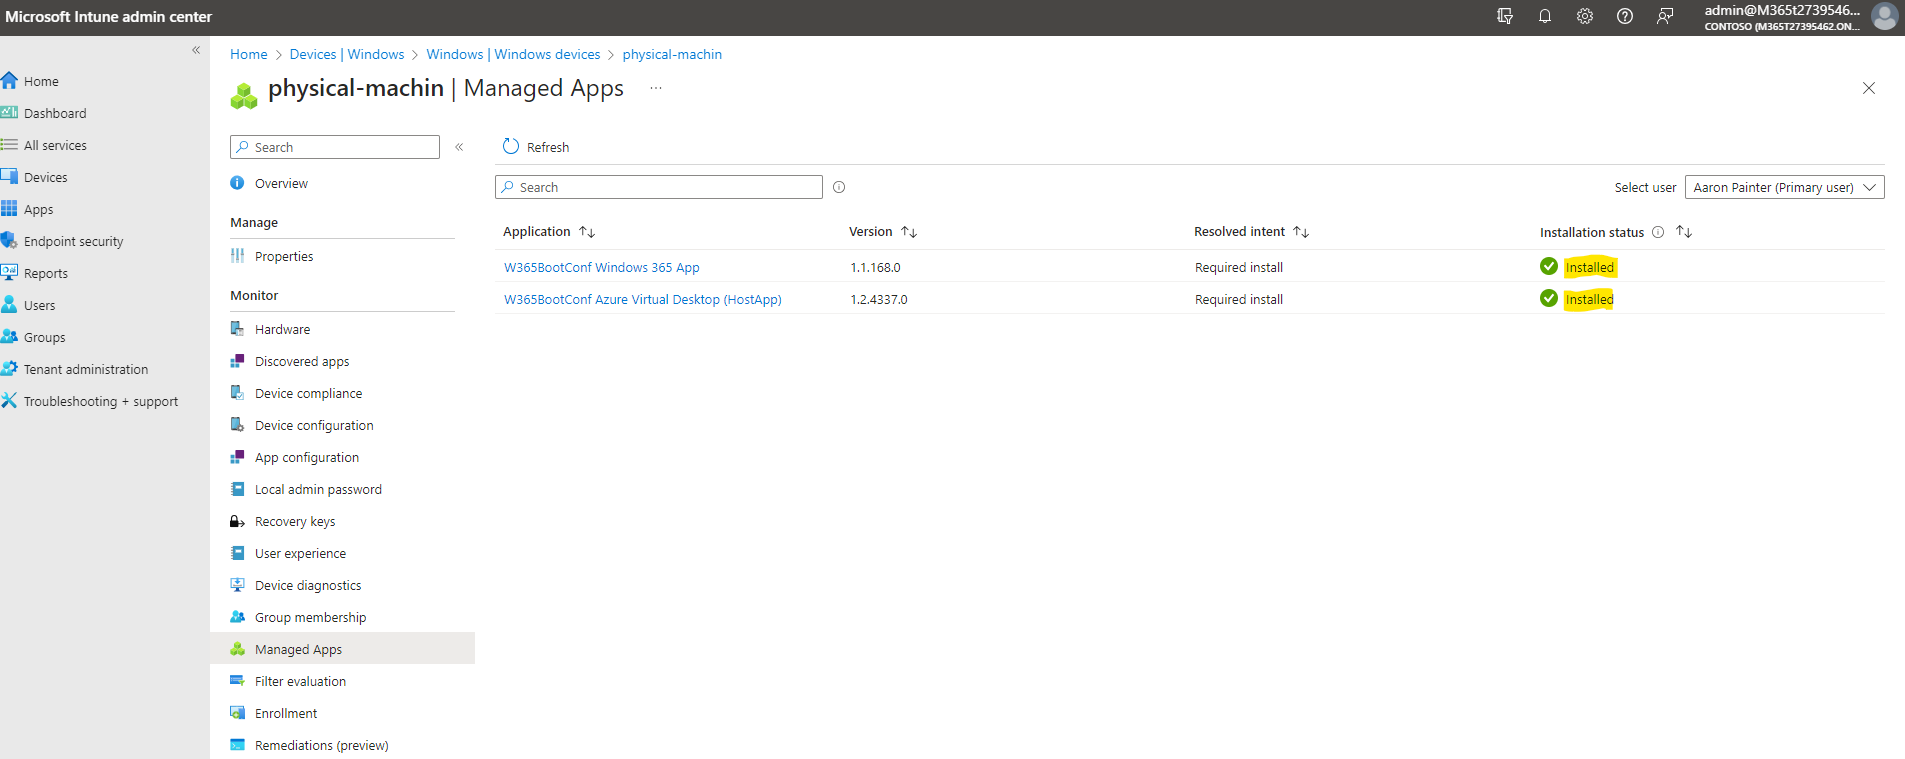Open Device compliance menu item
This screenshot has width=1905, height=759.
308,393
